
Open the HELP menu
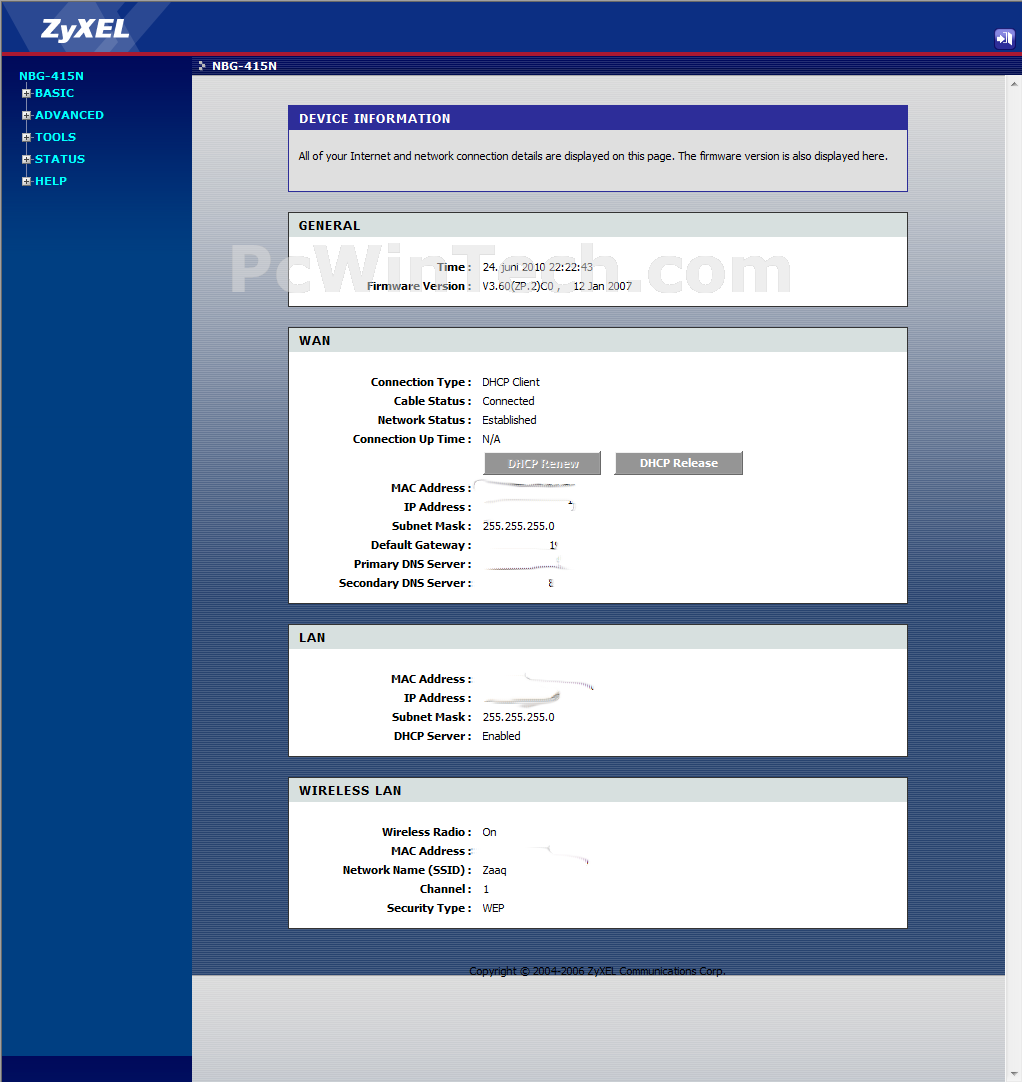[51, 181]
